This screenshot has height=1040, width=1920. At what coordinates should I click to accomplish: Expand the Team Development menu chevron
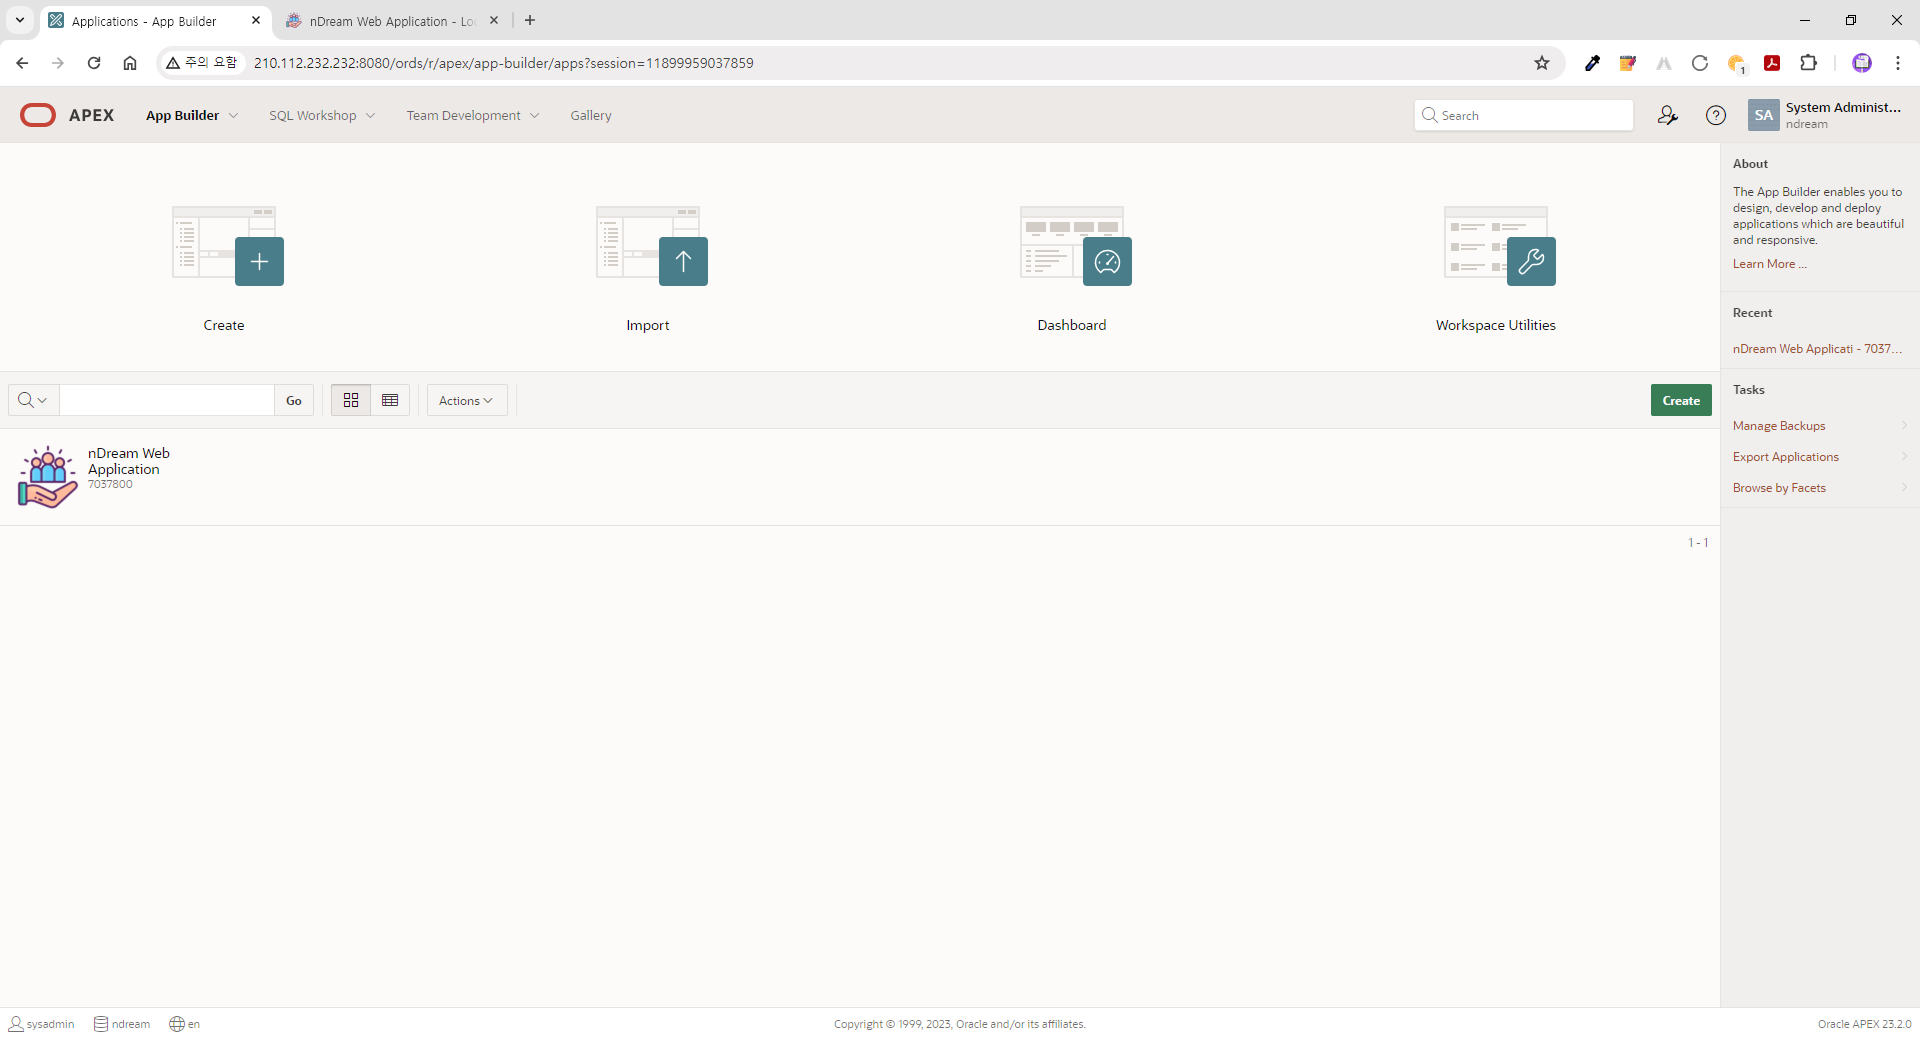click(x=535, y=116)
